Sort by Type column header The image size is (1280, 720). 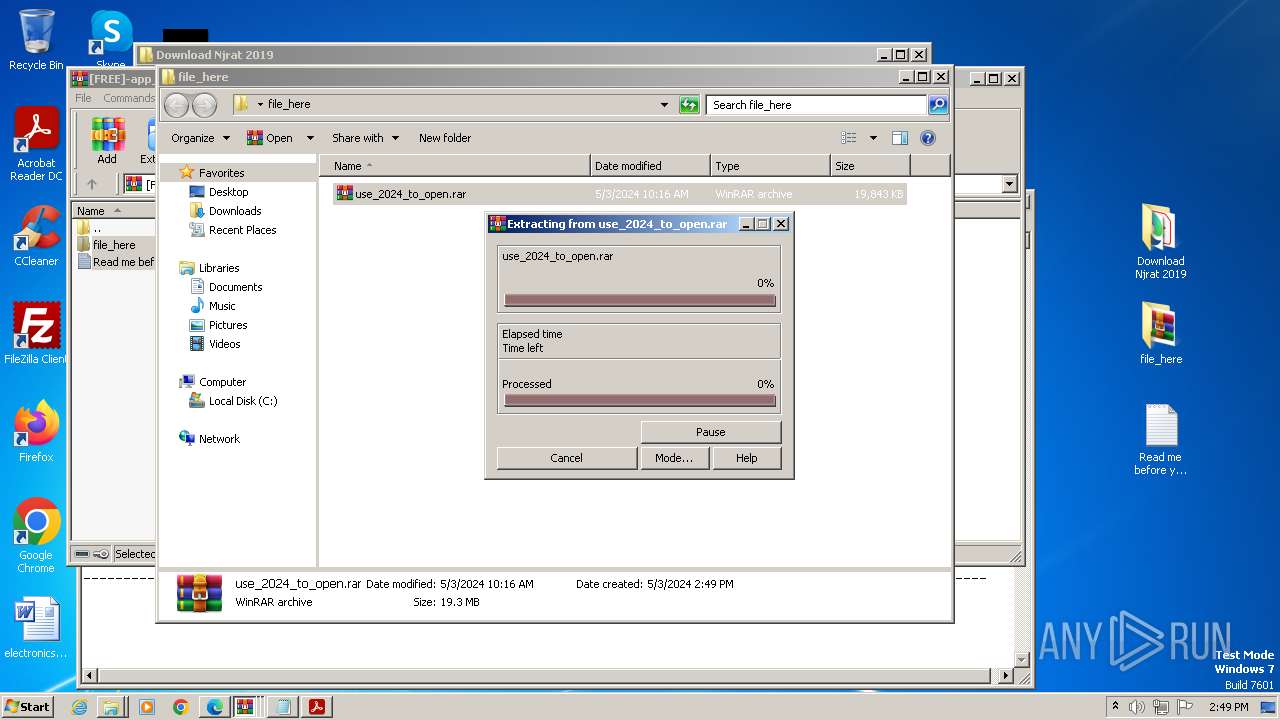pyautogui.click(x=770, y=166)
